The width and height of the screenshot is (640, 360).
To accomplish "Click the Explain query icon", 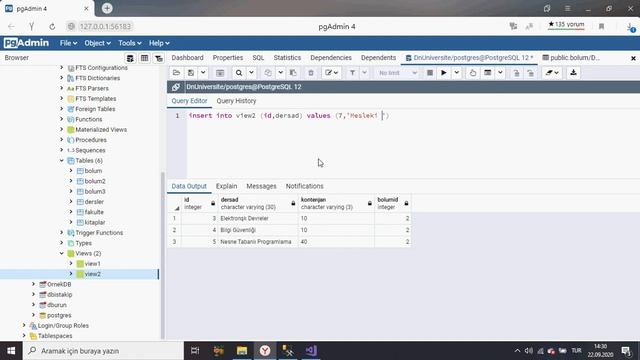I will coord(473,73).
